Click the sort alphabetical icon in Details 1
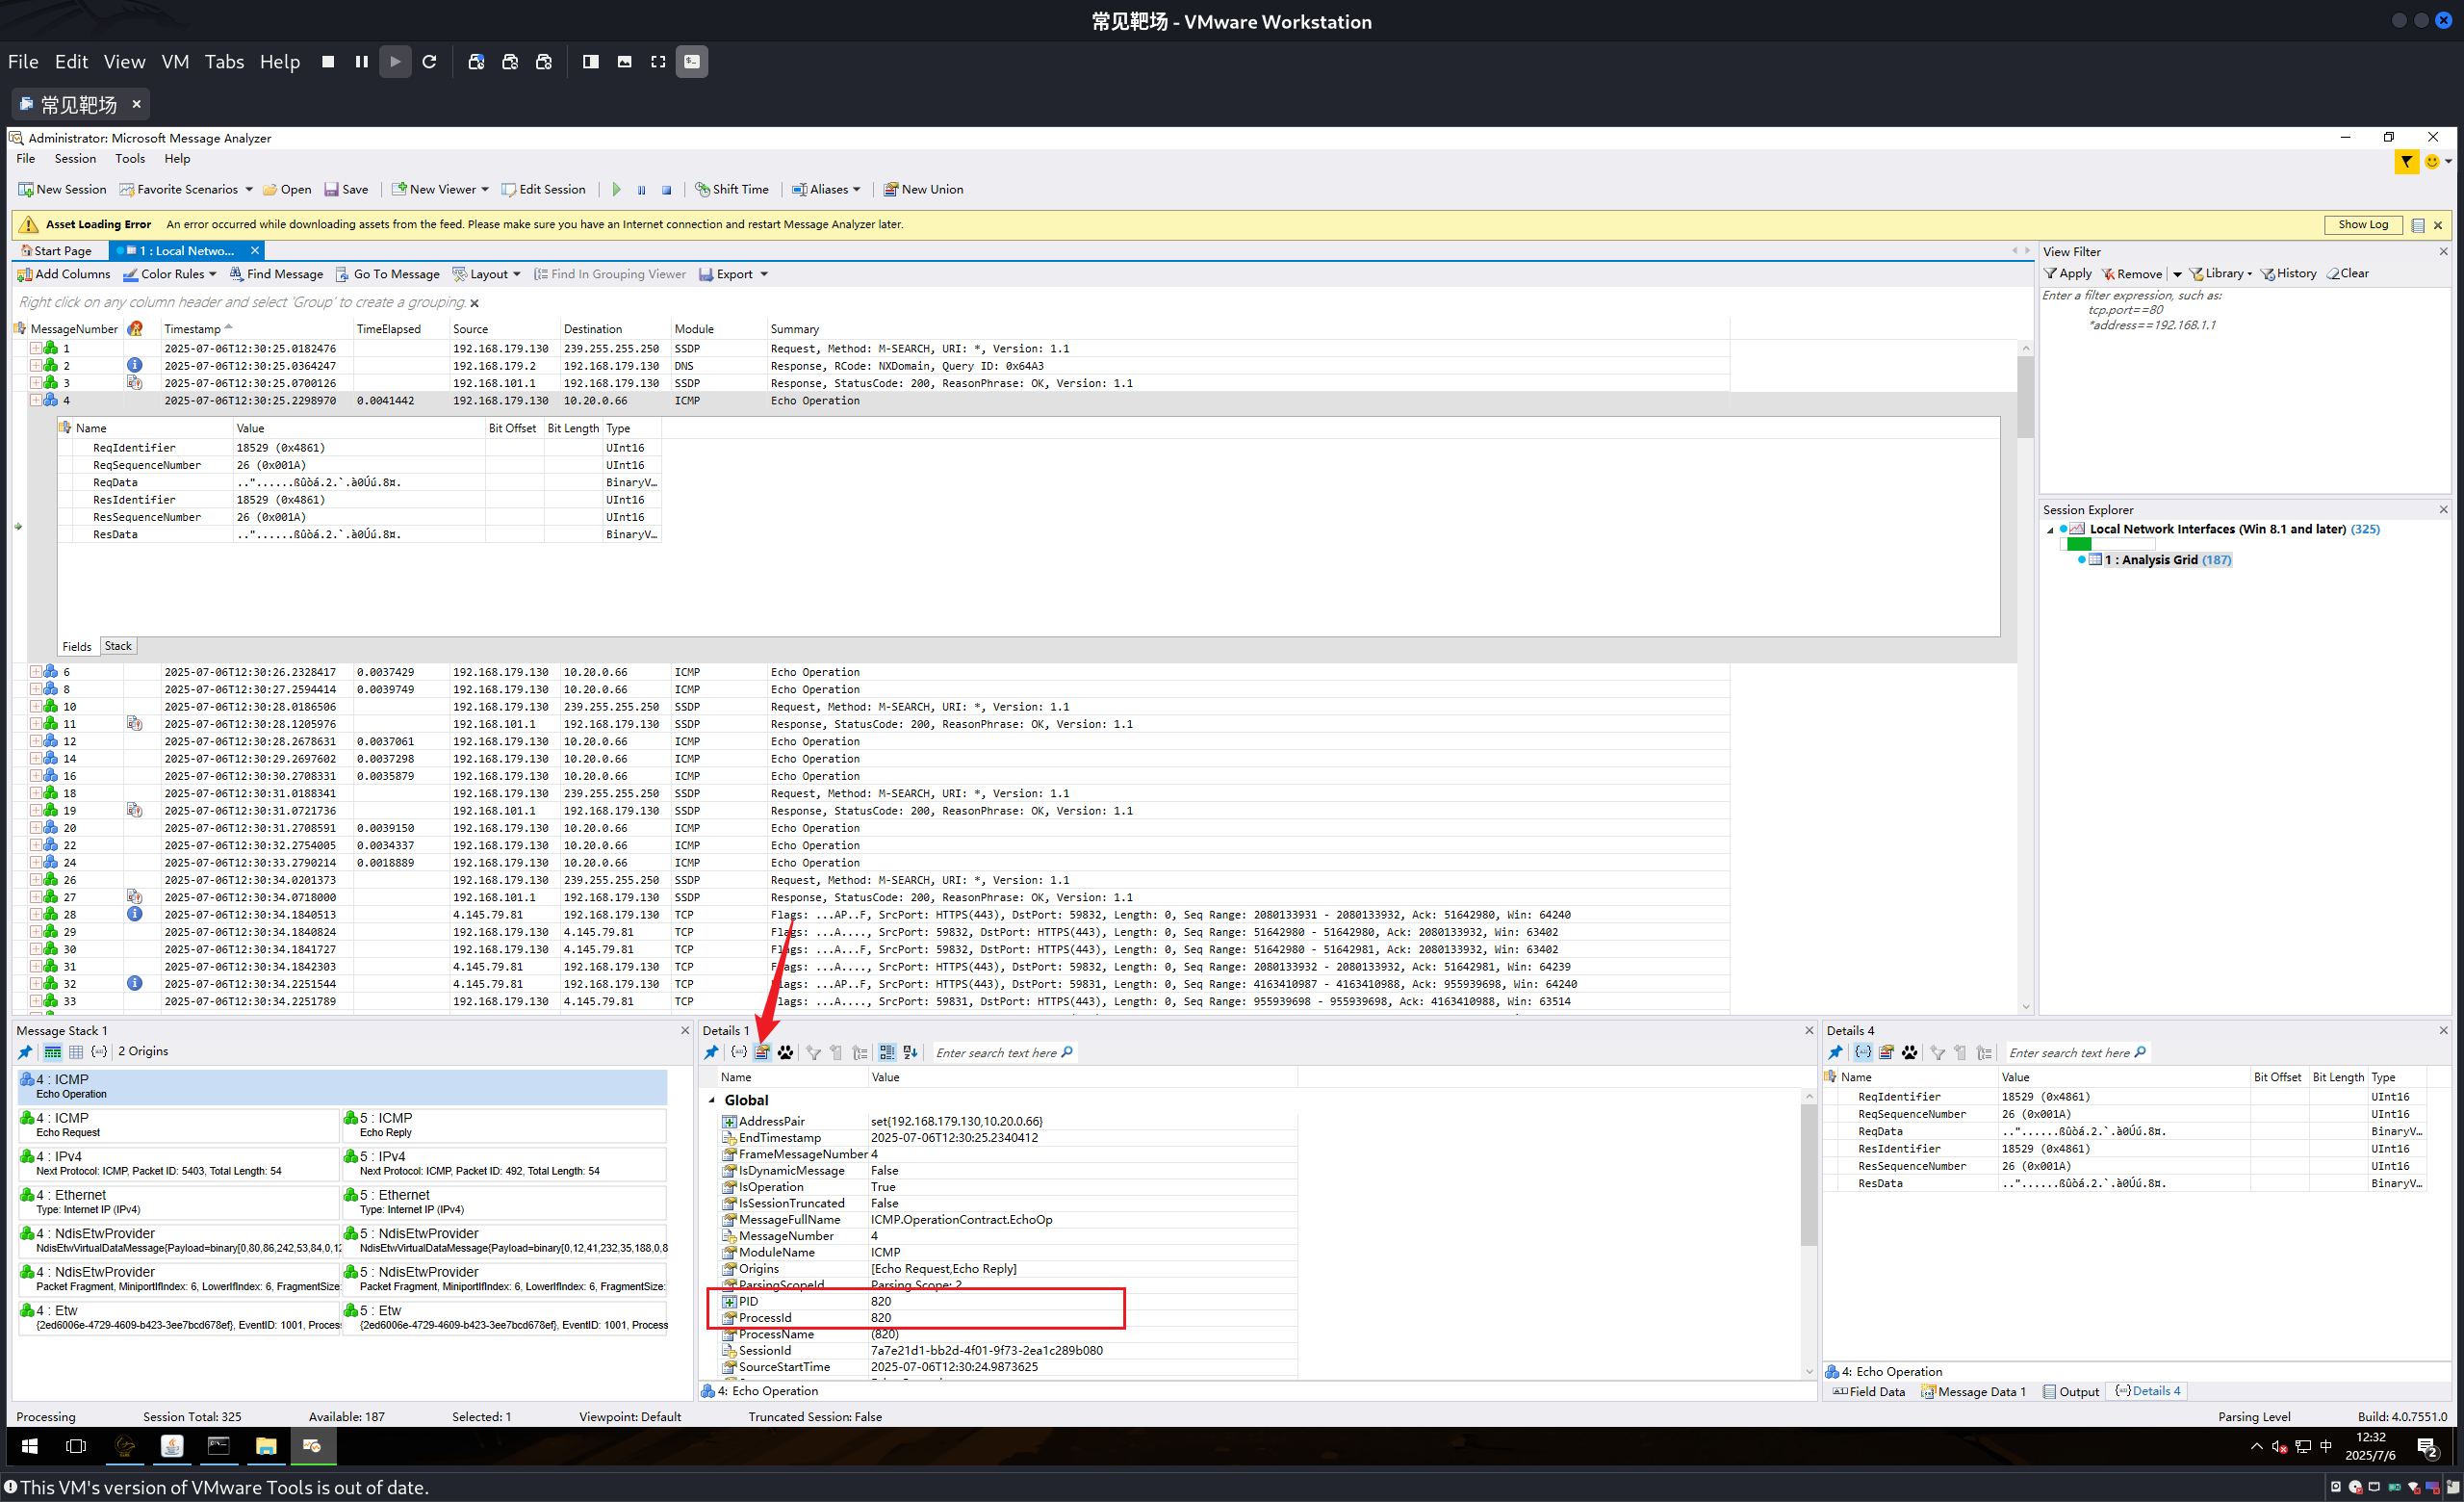 pyautogui.click(x=910, y=1052)
